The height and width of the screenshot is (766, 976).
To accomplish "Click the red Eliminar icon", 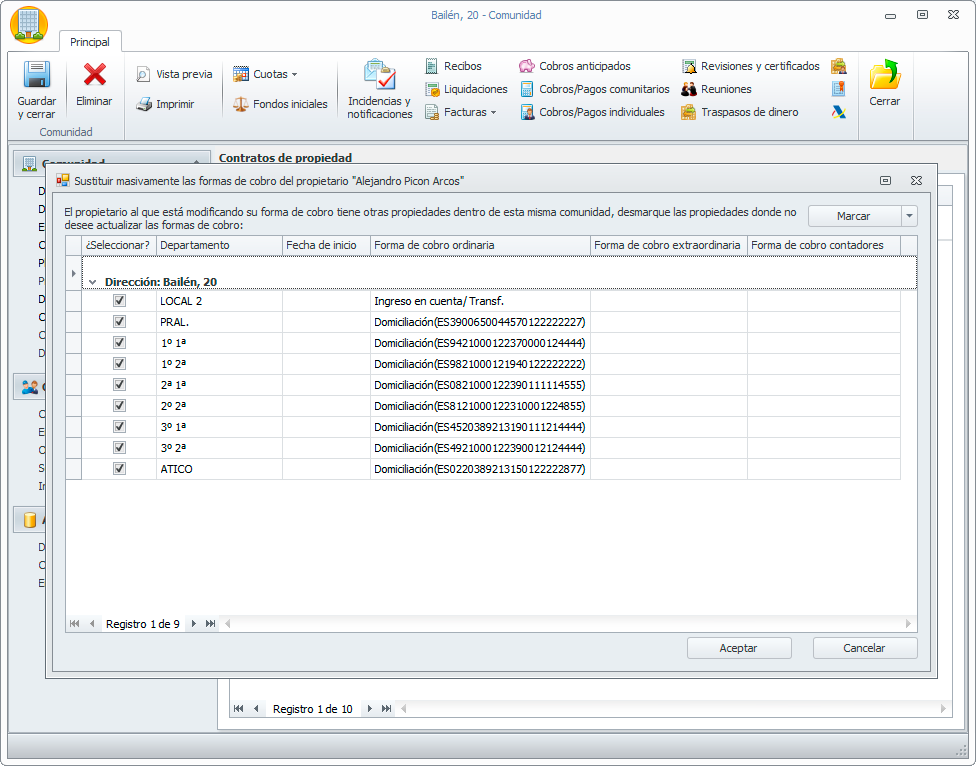I will point(95,75).
